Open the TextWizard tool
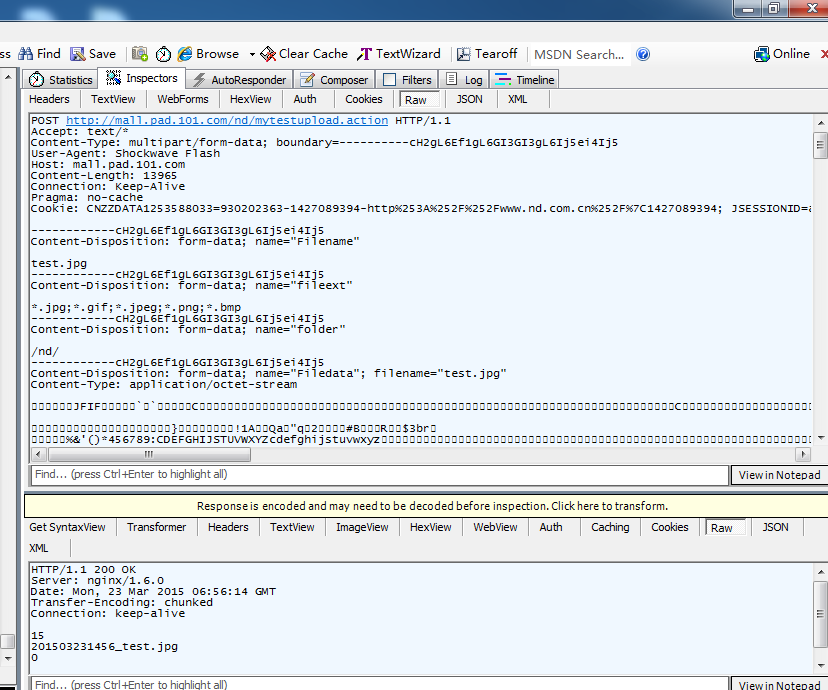The width and height of the screenshot is (828, 690). tap(399, 54)
